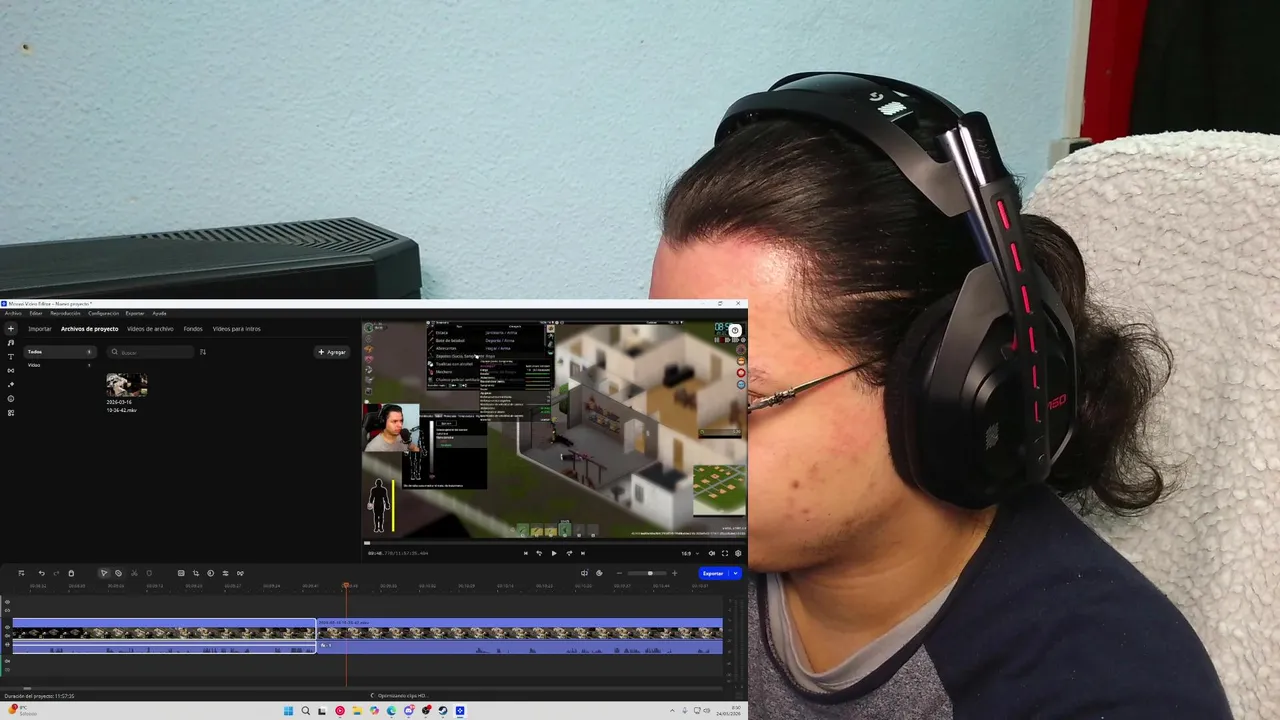The width and height of the screenshot is (1280, 720).
Task: Switch to Archivos de proyecto tab
Action: coord(89,329)
